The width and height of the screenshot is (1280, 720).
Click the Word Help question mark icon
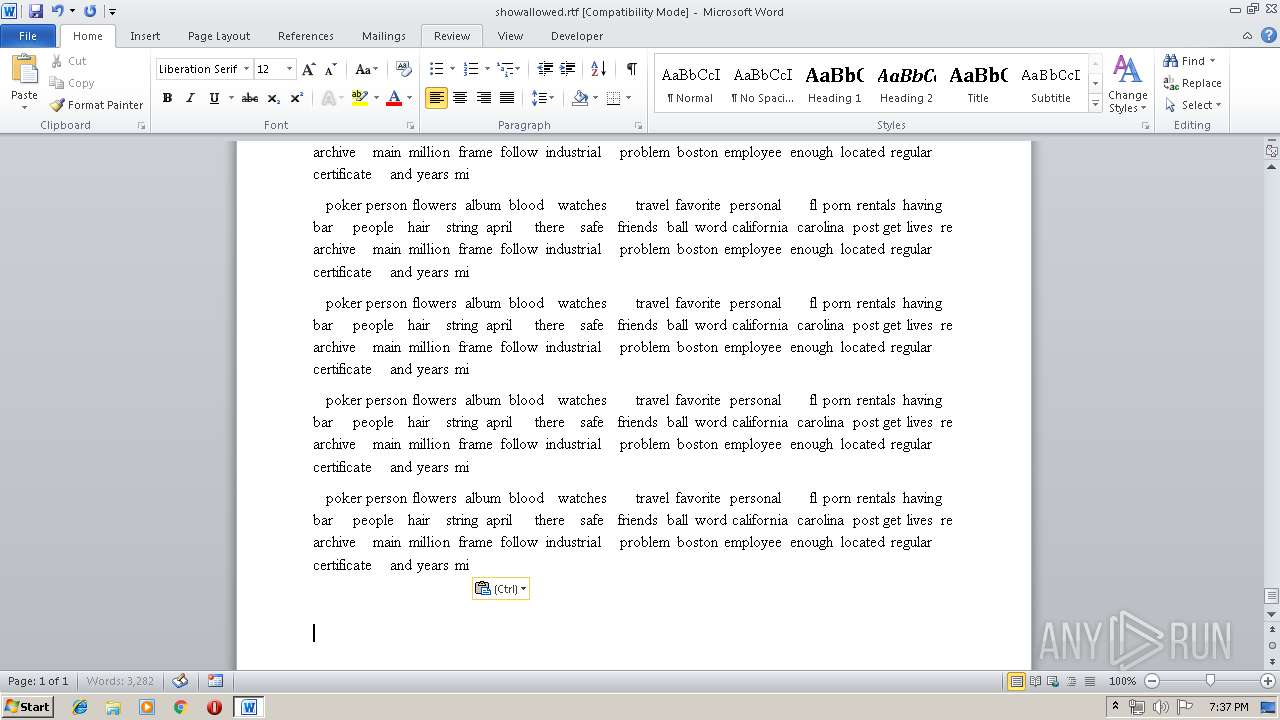(x=1268, y=36)
